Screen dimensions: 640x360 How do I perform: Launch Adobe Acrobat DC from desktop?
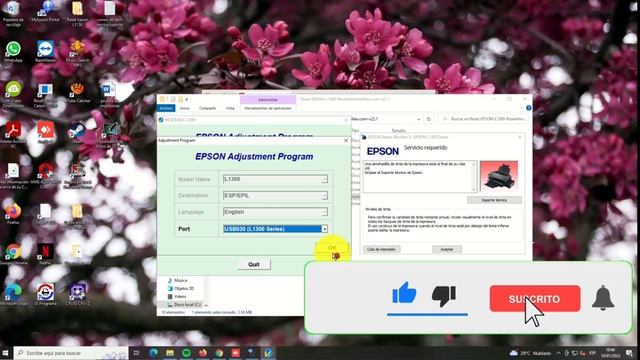click(x=13, y=135)
